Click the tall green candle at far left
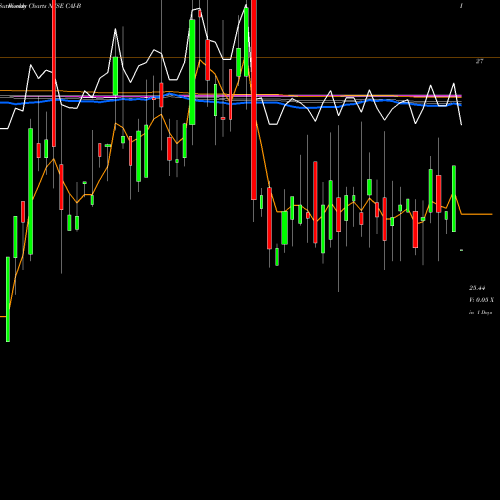 [8, 299]
